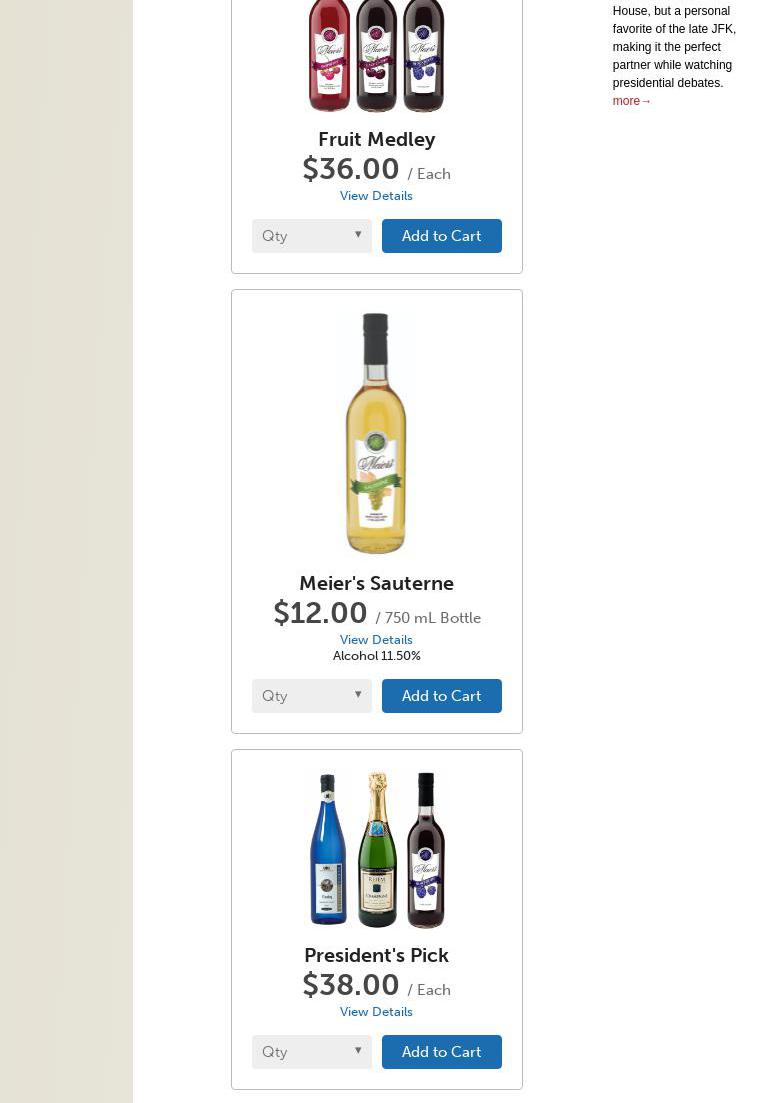Open Qty dropdown for President's Pick
The image size is (770, 1103).
point(311,1052)
